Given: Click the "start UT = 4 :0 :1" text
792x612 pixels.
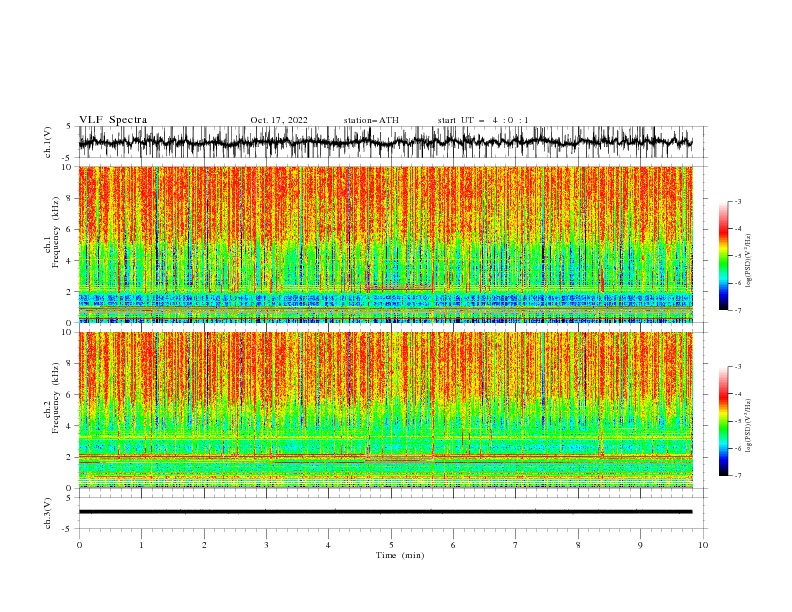Looking at the screenshot, I should pos(483,120).
